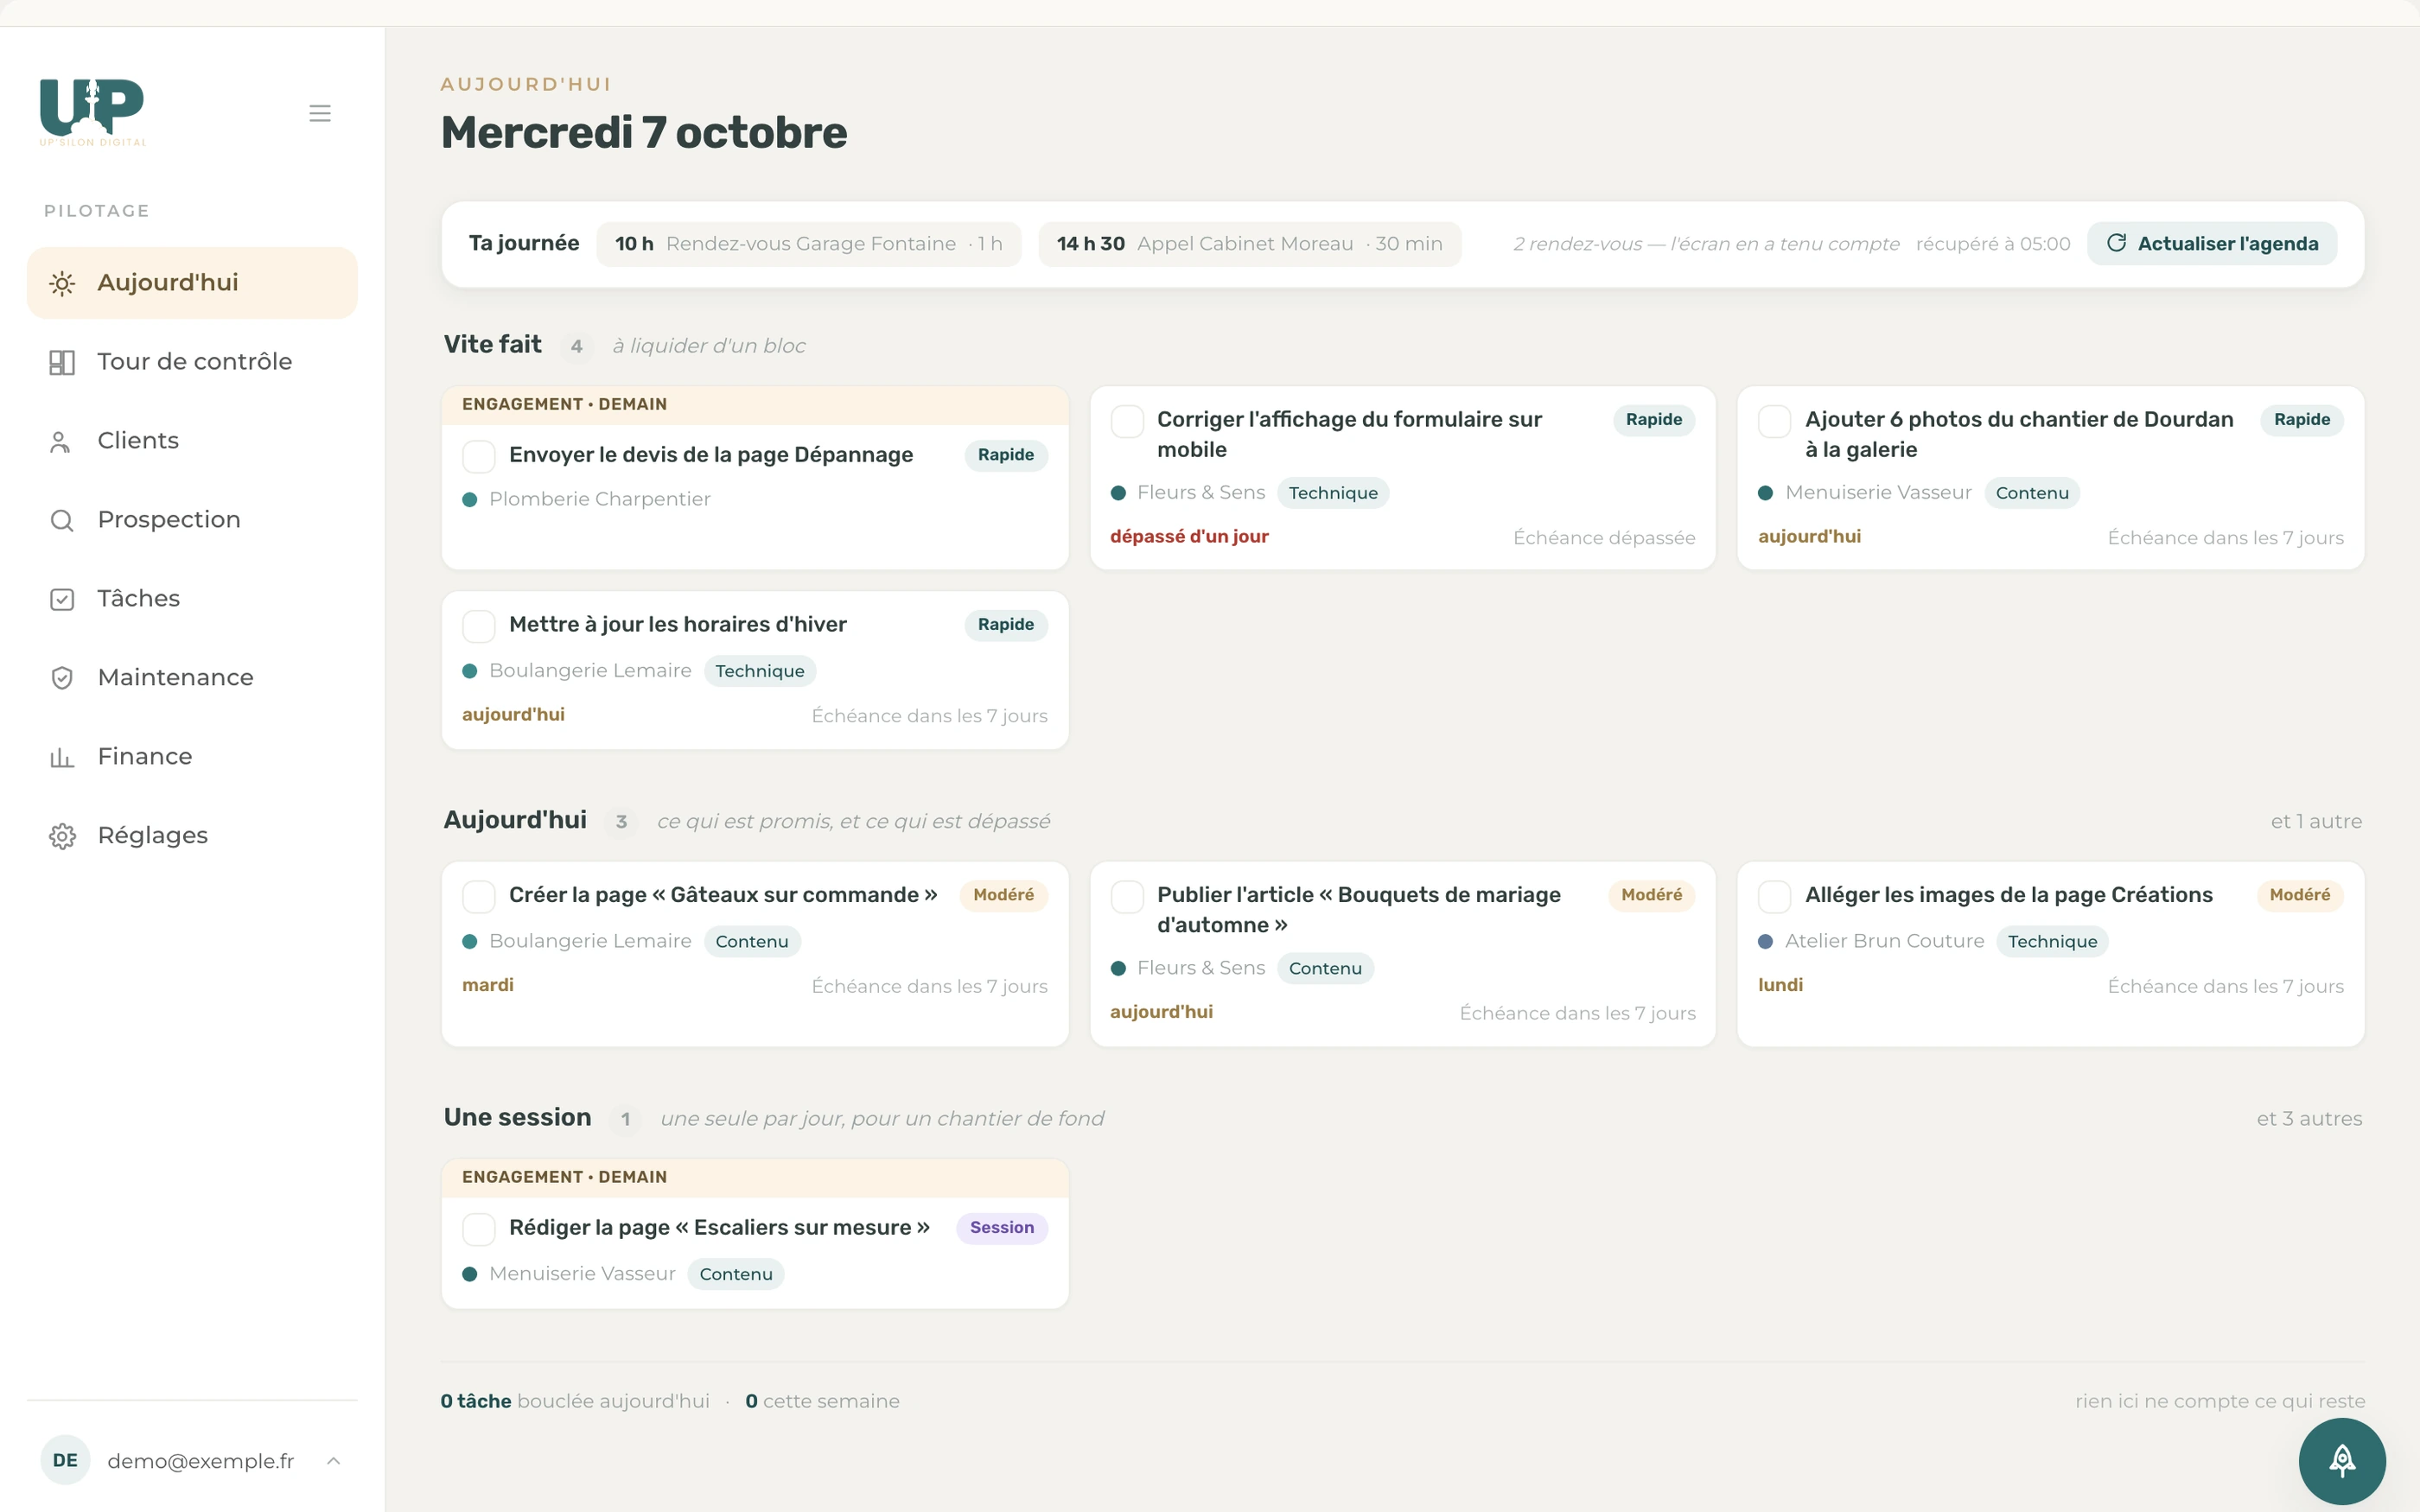Viewport: 2420px width, 1512px height.
Task: Click the Maintenance shield icon
Action: tap(62, 678)
